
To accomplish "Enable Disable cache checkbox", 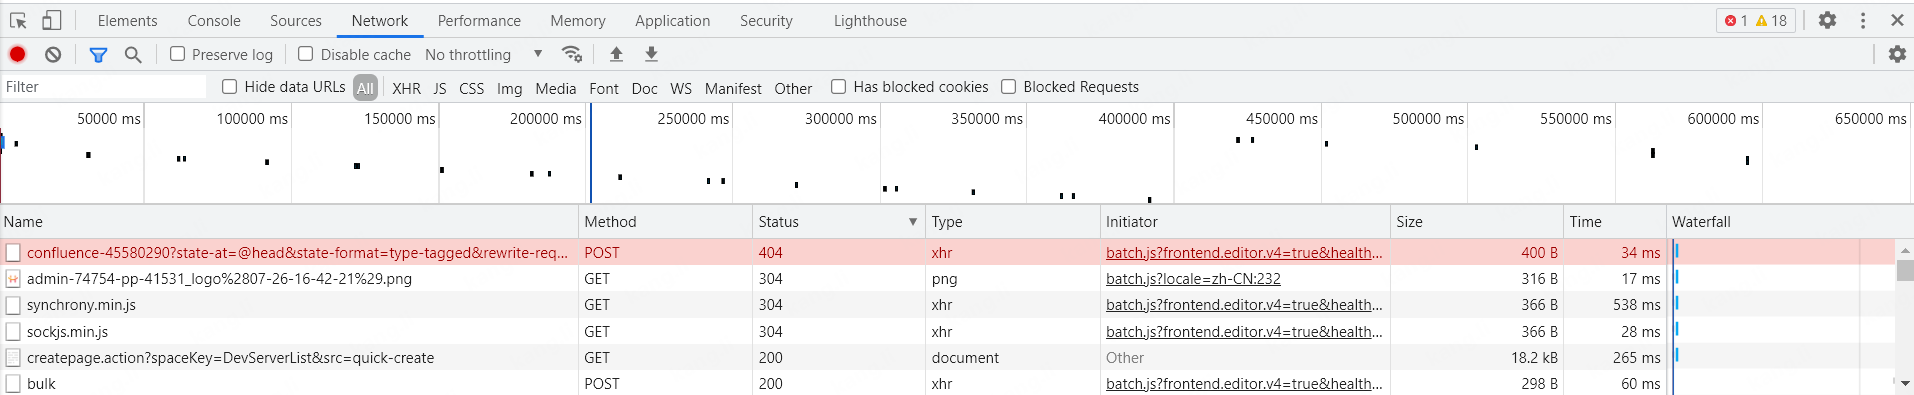I will click(306, 54).
